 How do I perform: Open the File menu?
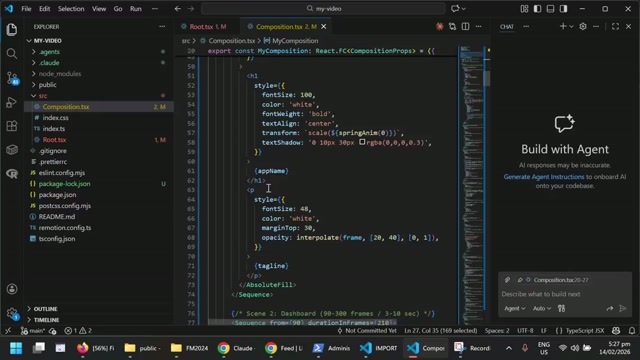tap(26, 9)
